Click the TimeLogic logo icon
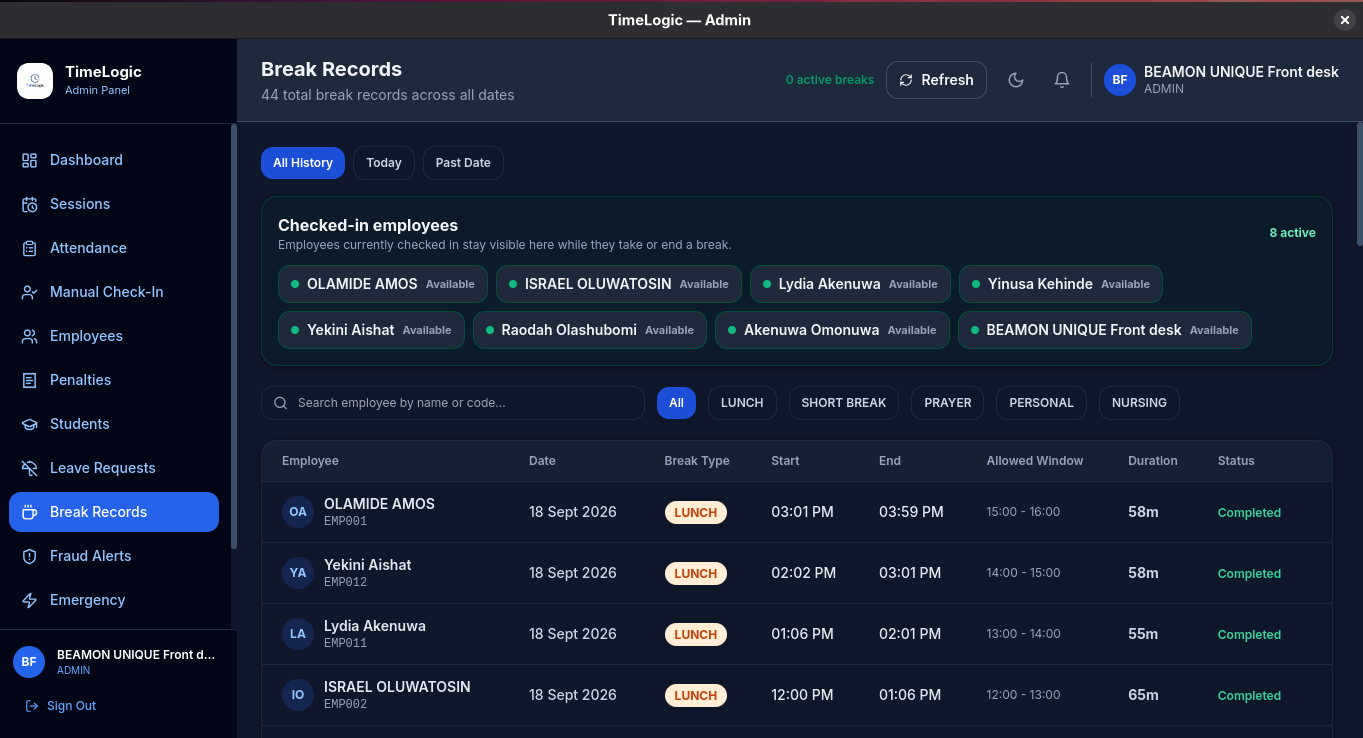This screenshot has height=738, width=1363. click(35, 80)
